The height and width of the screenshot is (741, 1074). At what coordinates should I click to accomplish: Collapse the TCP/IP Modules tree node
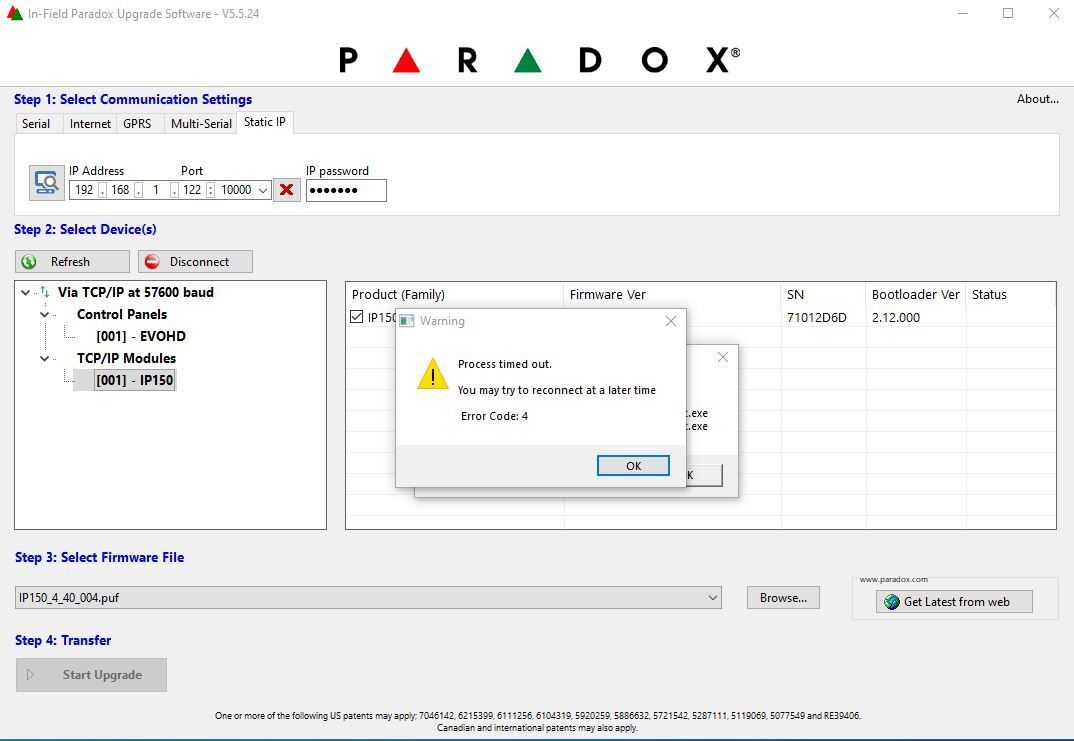point(45,359)
